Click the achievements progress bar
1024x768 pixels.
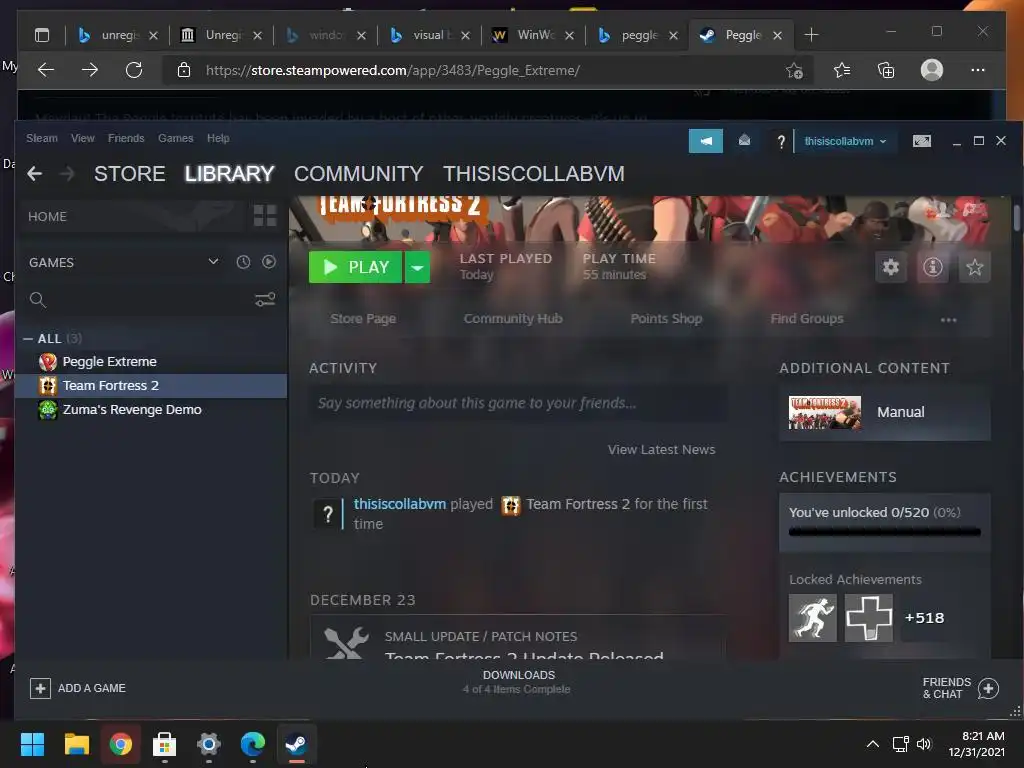[884, 532]
